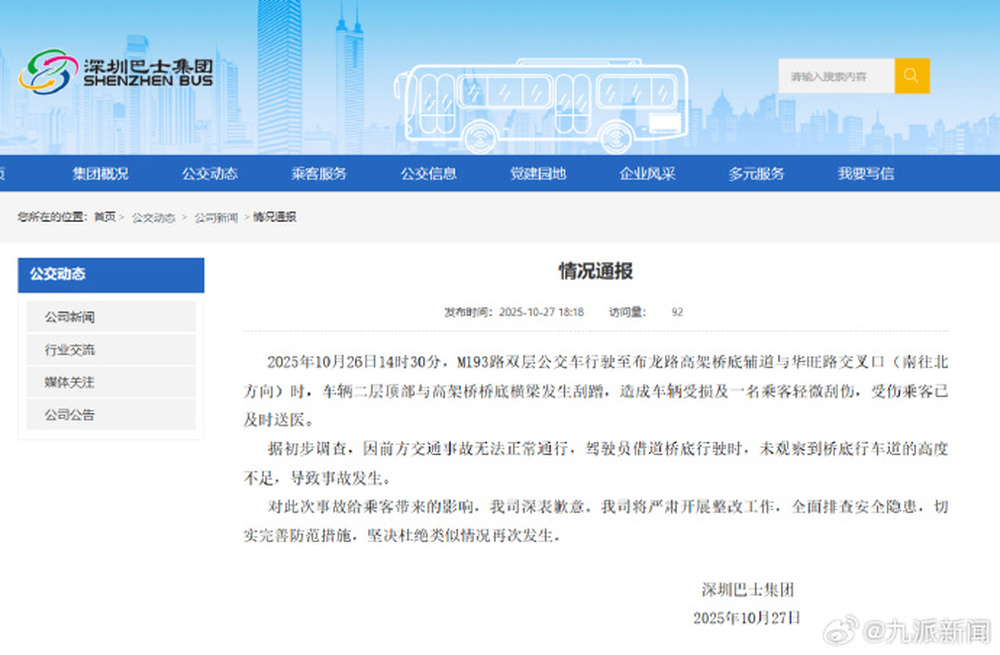Go to 公交信息 navigation item

click(x=429, y=173)
